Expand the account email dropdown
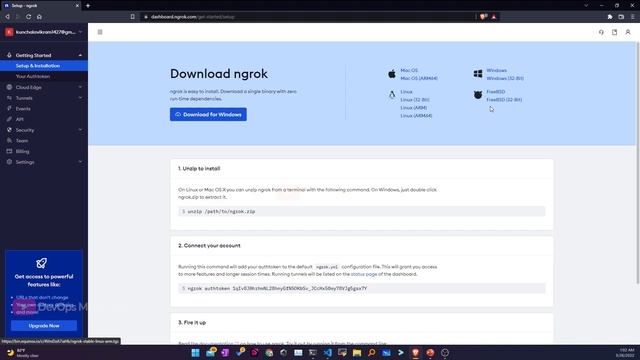 [80, 32]
